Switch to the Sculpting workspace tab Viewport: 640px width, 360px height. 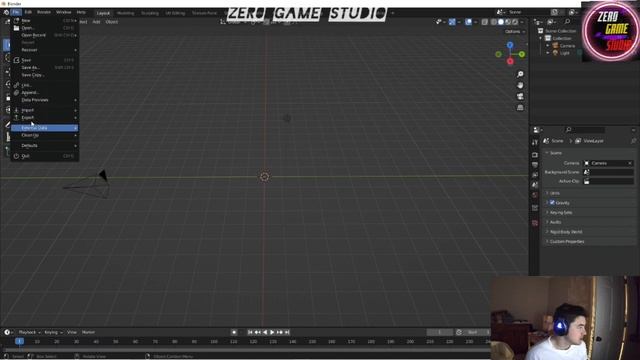pyautogui.click(x=150, y=13)
